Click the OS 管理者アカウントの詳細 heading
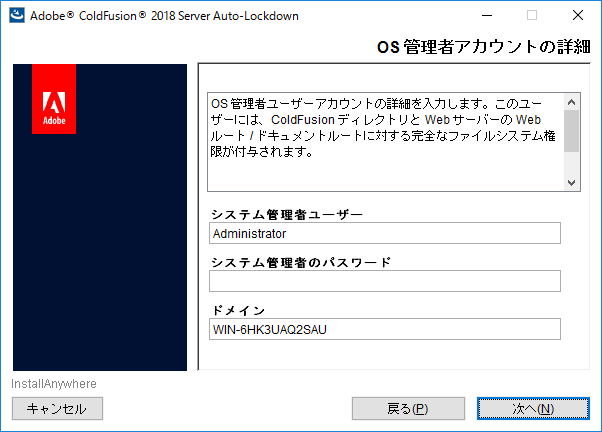This screenshot has width=602, height=432. point(483,47)
